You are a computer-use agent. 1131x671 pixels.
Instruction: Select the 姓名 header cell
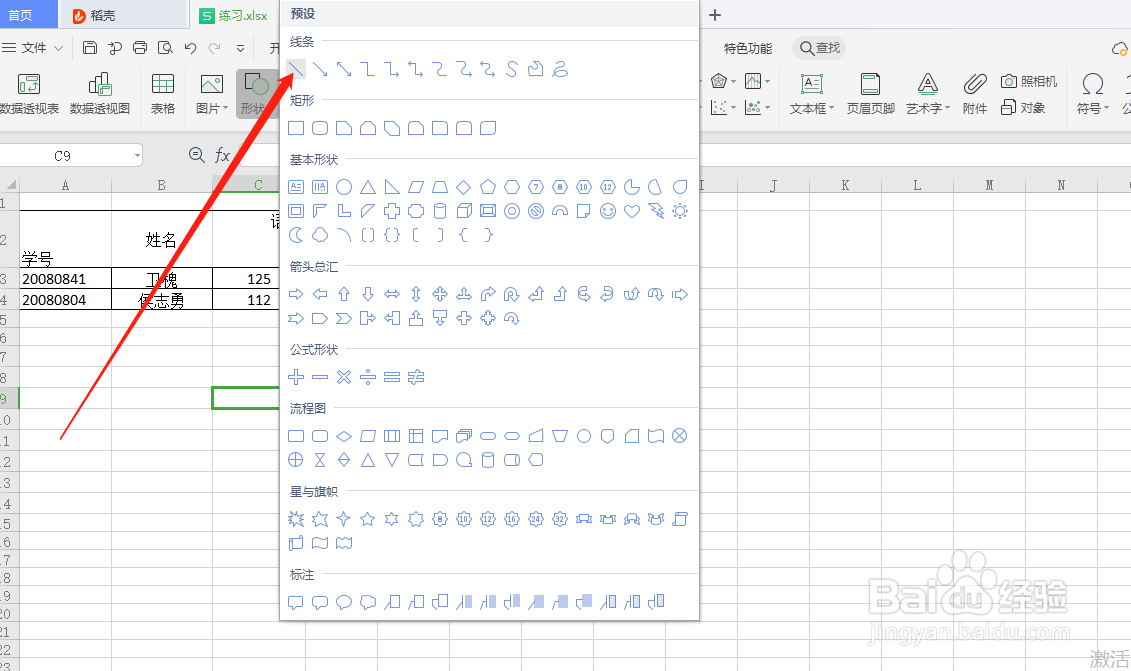162,239
